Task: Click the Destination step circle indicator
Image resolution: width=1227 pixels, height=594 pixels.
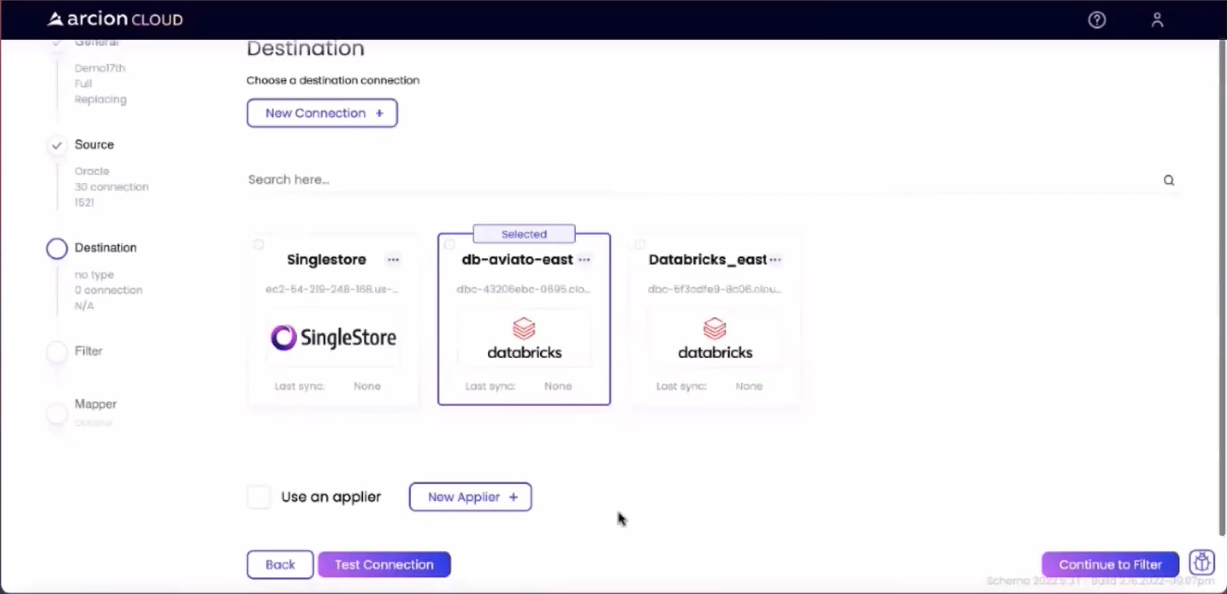Action: [56, 248]
